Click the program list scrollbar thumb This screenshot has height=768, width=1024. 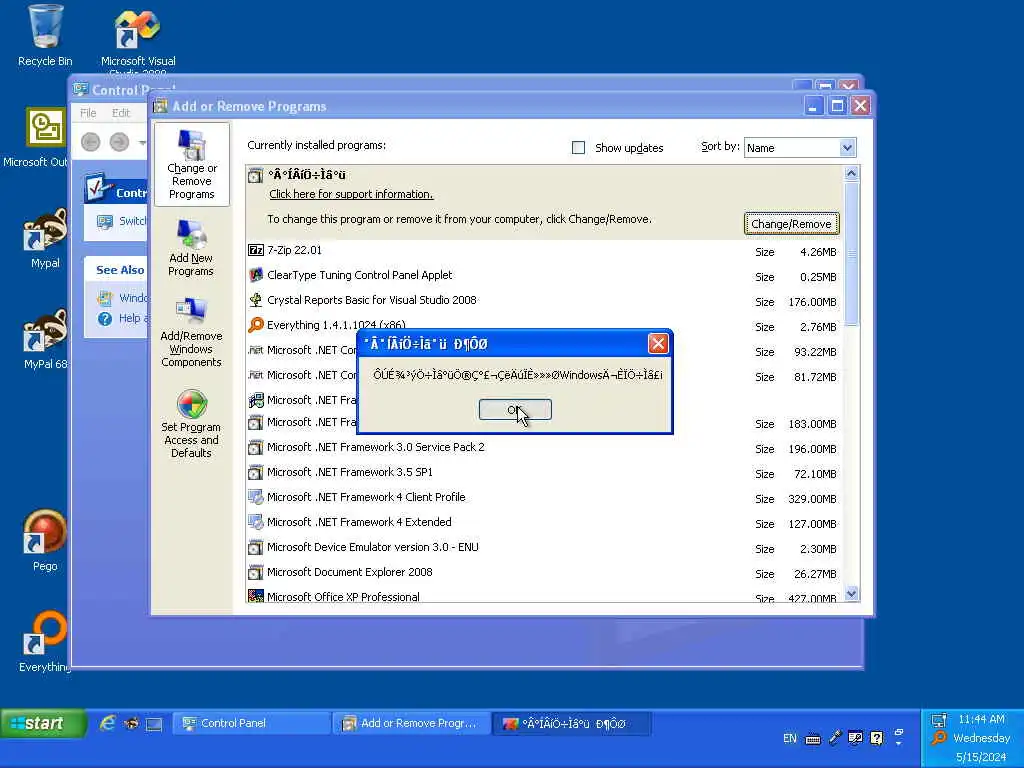click(x=851, y=253)
